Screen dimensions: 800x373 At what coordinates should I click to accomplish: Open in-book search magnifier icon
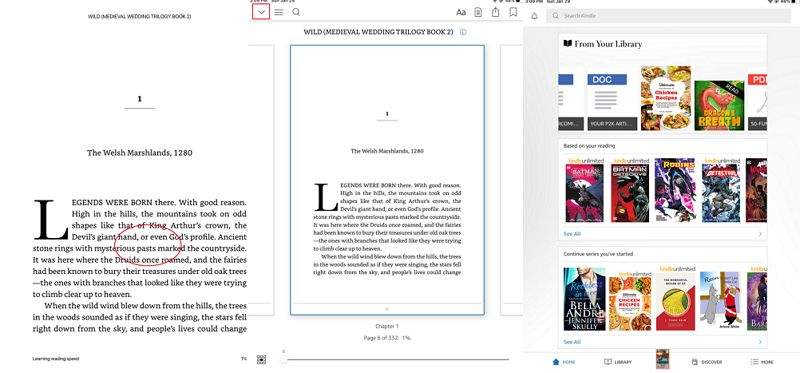pyautogui.click(x=296, y=12)
